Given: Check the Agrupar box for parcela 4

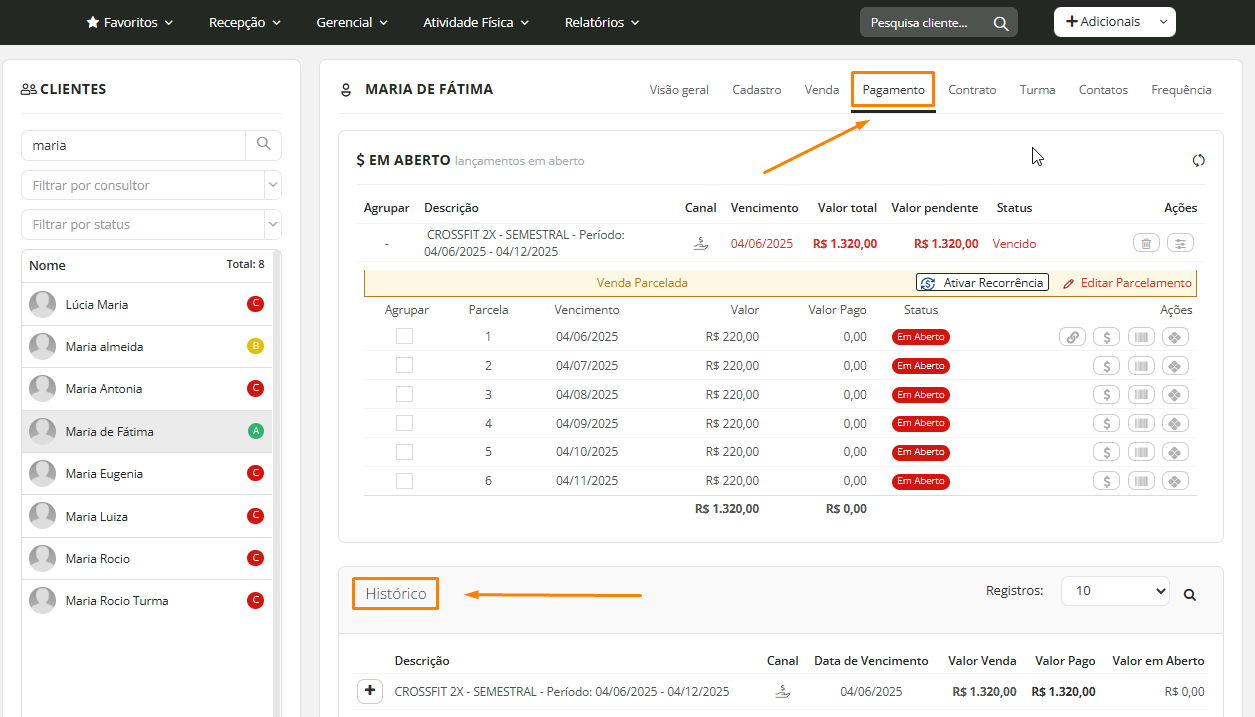Looking at the screenshot, I should 404,423.
